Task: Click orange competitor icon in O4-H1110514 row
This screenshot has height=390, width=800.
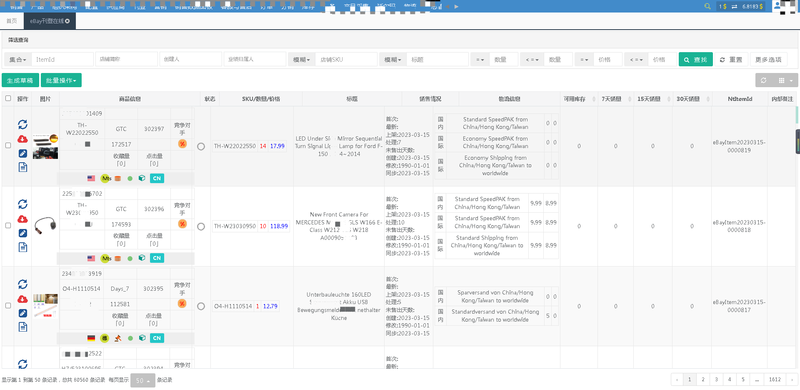Action: (x=182, y=304)
